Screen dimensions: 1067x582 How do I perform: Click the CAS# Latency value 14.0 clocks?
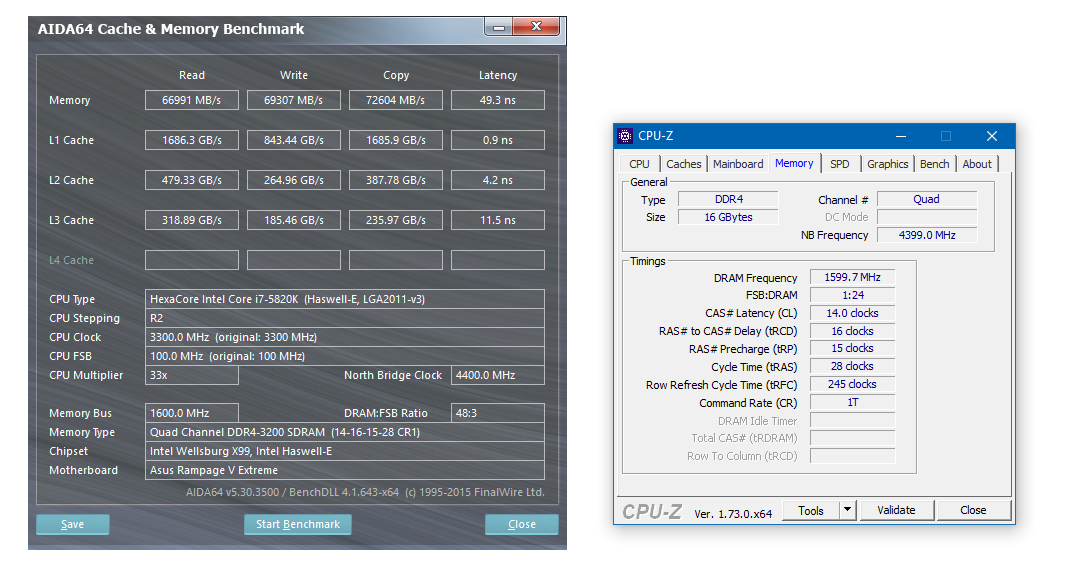(853, 313)
